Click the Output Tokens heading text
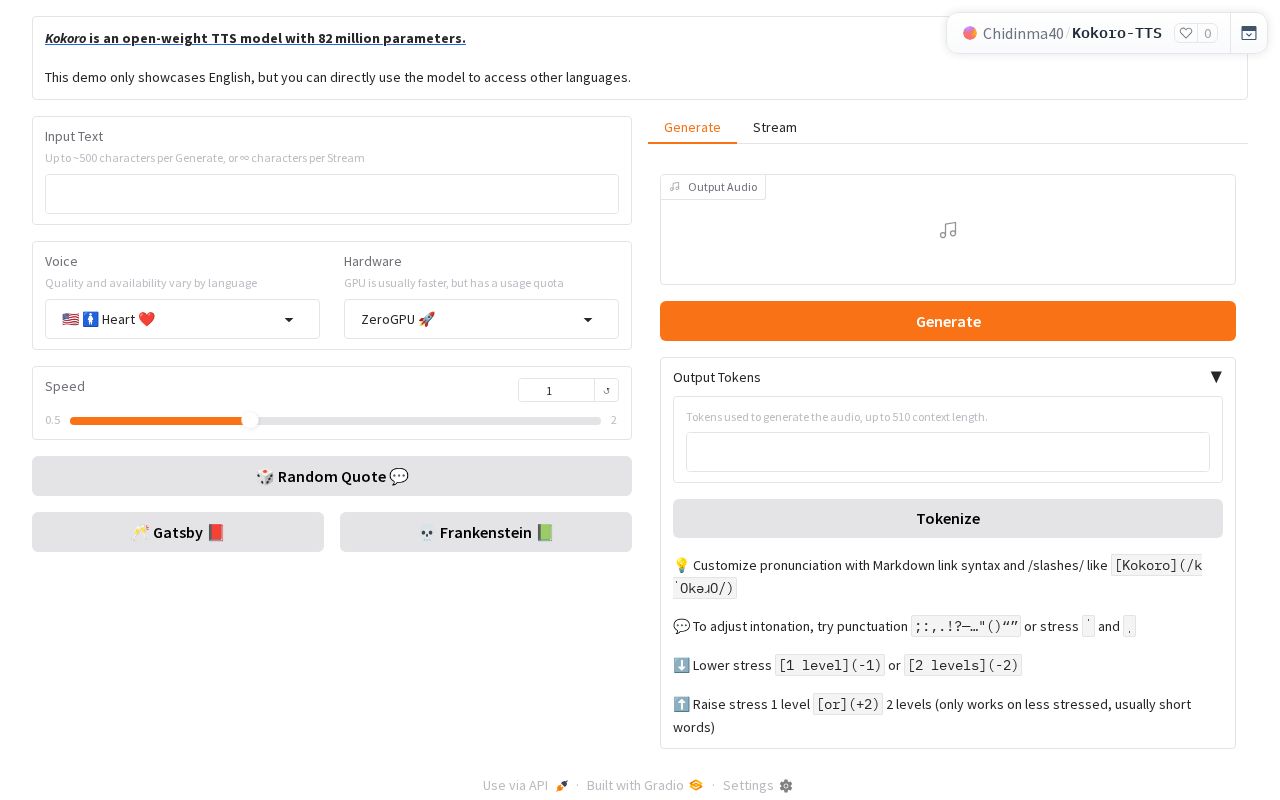Viewport: 1280px width, 800px height. click(x=717, y=377)
